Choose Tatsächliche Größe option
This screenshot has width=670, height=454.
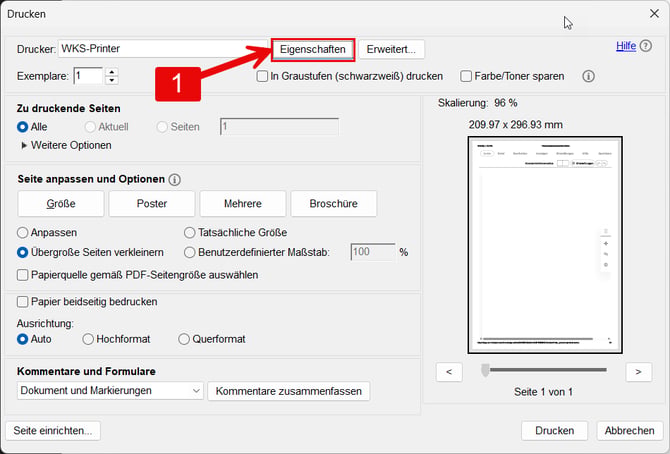click(x=189, y=233)
